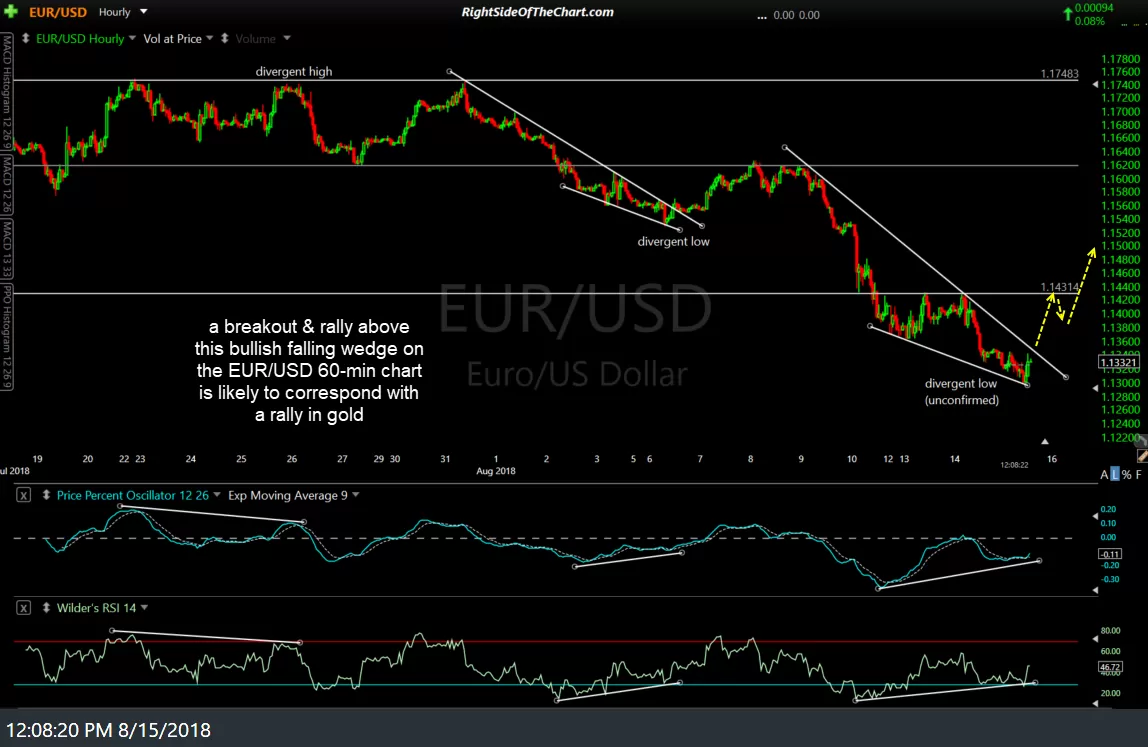Click the RightSideOfTheChart.com title text
This screenshot has height=747, width=1148.
click(538, 12)
